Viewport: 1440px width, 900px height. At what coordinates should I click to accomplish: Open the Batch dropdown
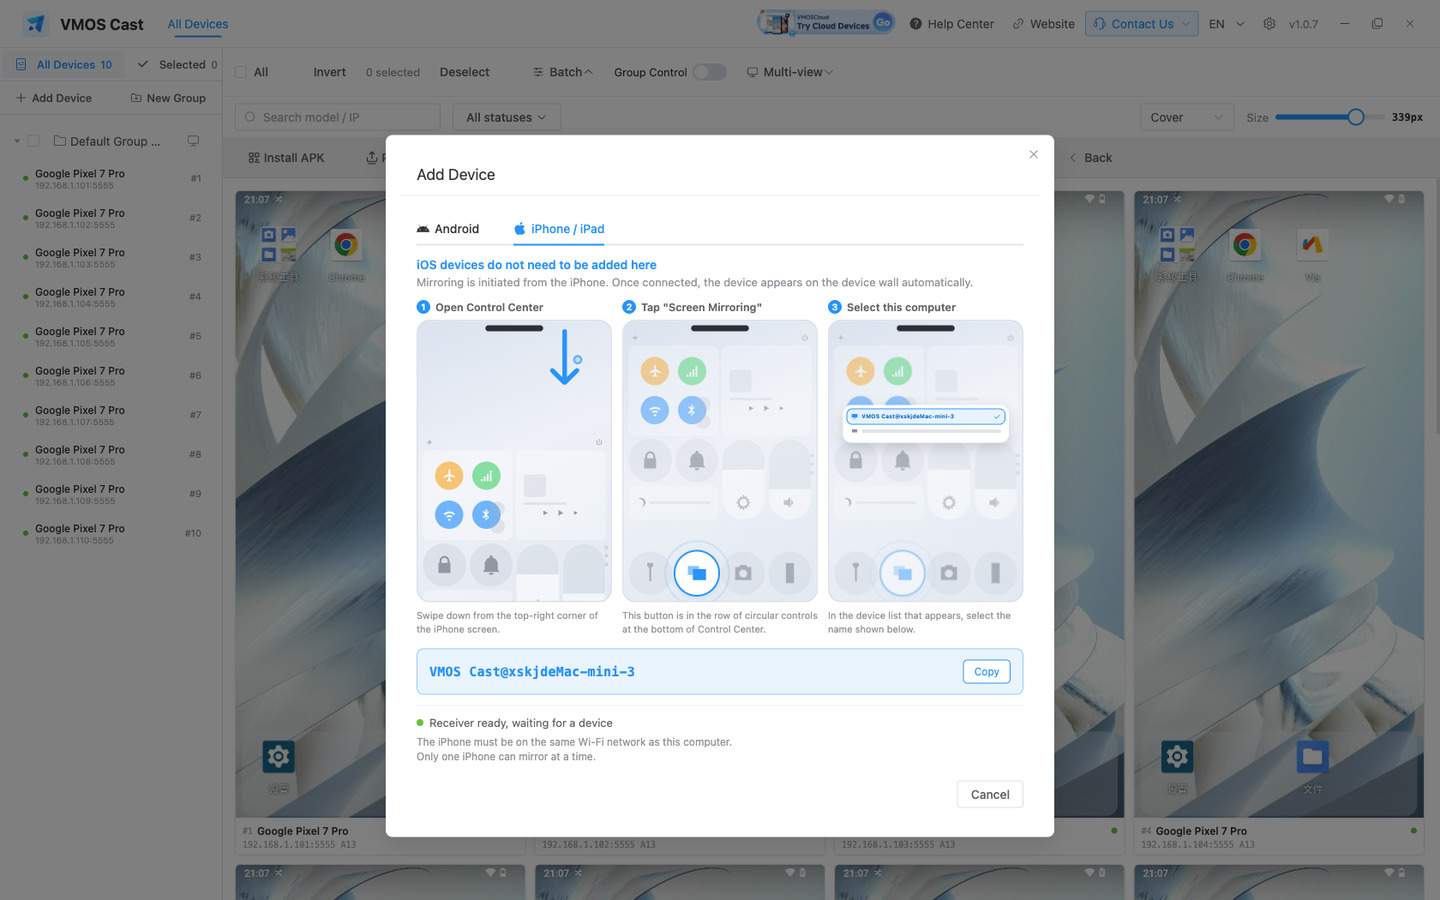[563, 72]
